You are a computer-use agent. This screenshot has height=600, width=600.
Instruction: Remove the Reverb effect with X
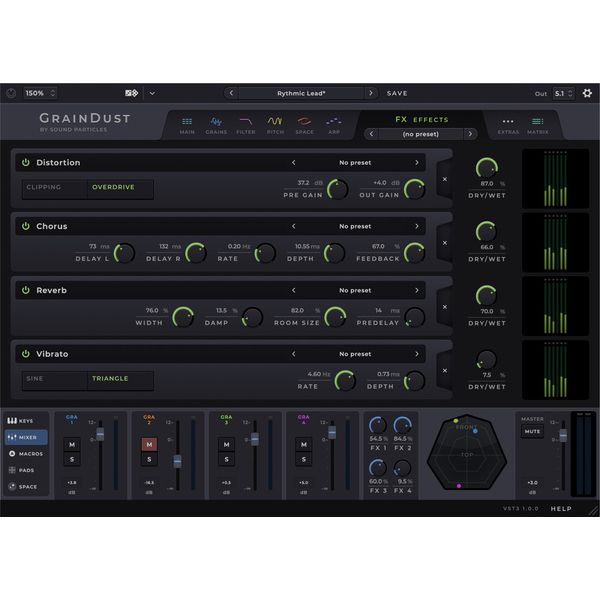[x=445, y=307]
